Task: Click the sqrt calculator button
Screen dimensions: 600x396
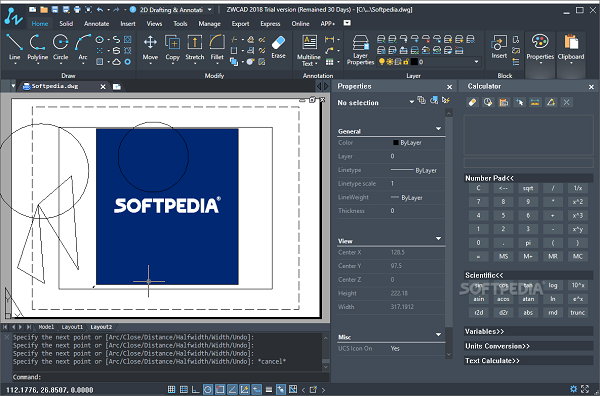Action: [528, 188]
